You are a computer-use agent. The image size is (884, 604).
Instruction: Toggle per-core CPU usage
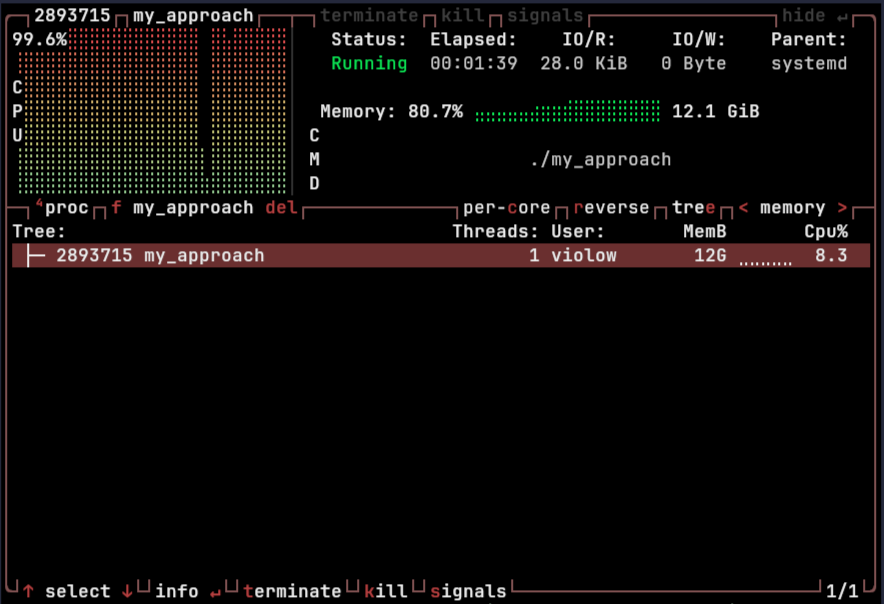pyautogui.click(x=506, y=208)
